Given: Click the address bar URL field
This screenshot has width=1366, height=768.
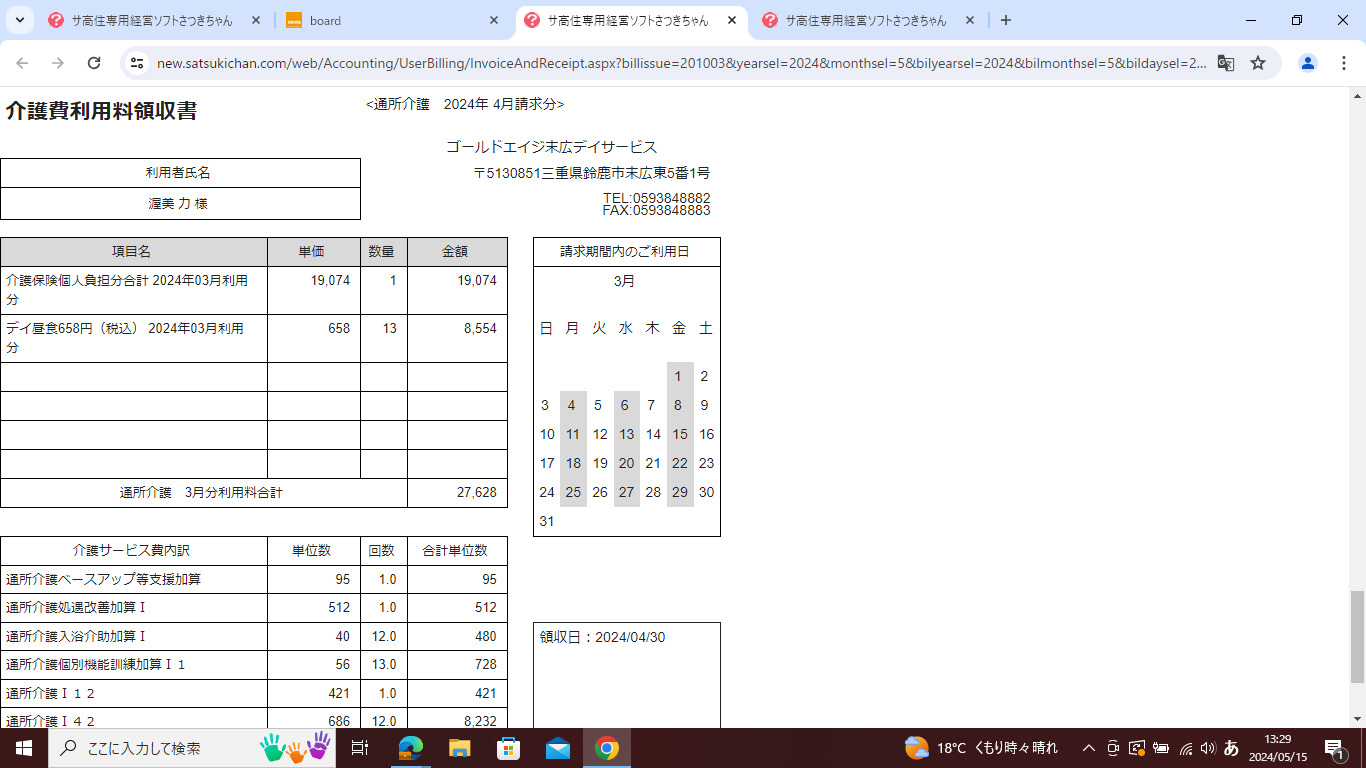Looking at the screenshot, I should 680,63.
